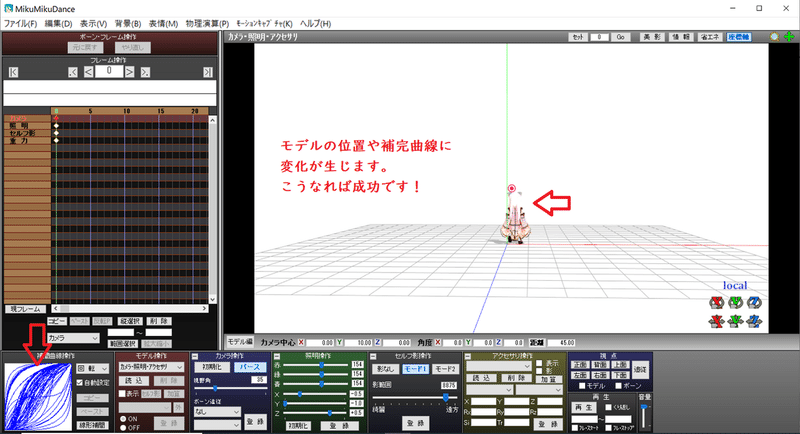Open the 編集(D) menu
This screenshot has height=434, width=800.
58,23
